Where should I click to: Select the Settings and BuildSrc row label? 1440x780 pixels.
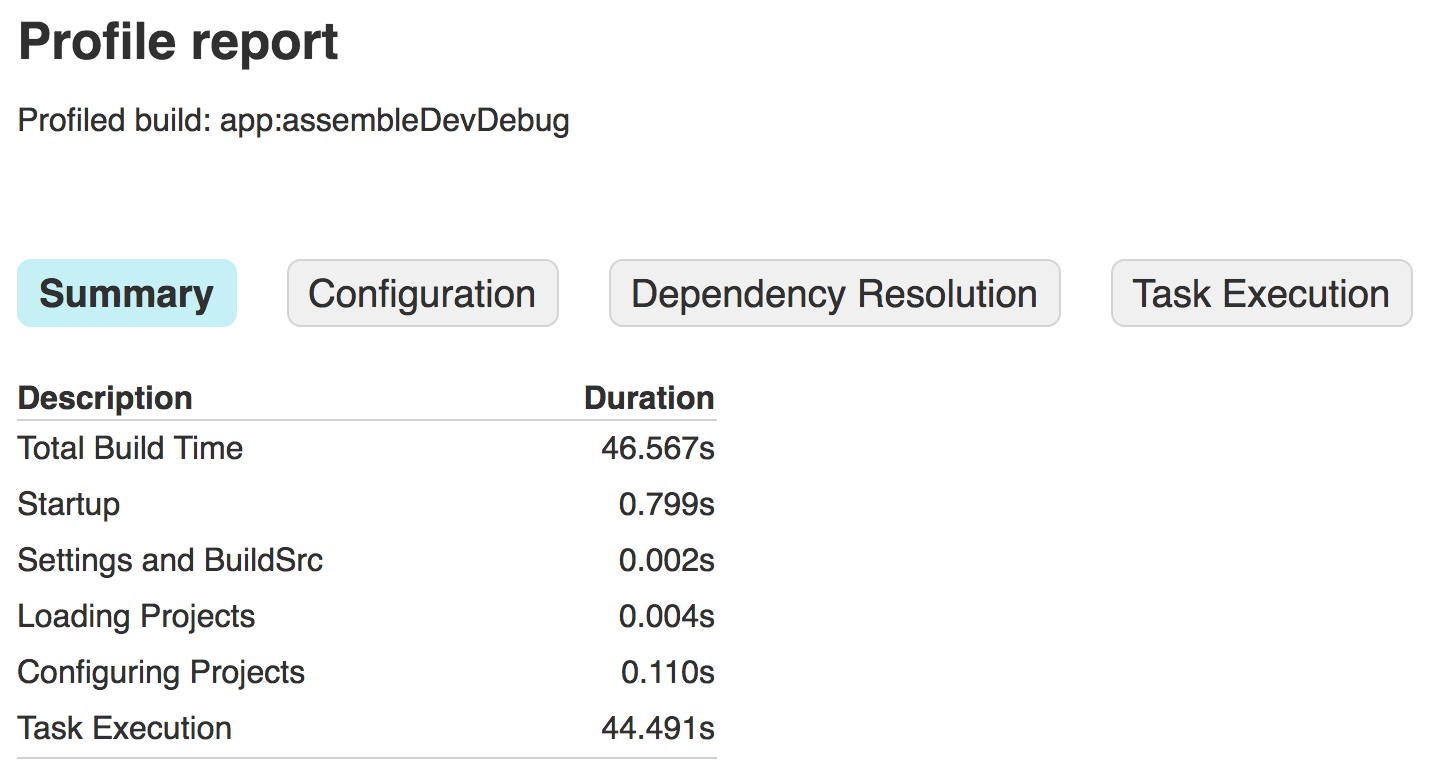(x=170, y=560)
